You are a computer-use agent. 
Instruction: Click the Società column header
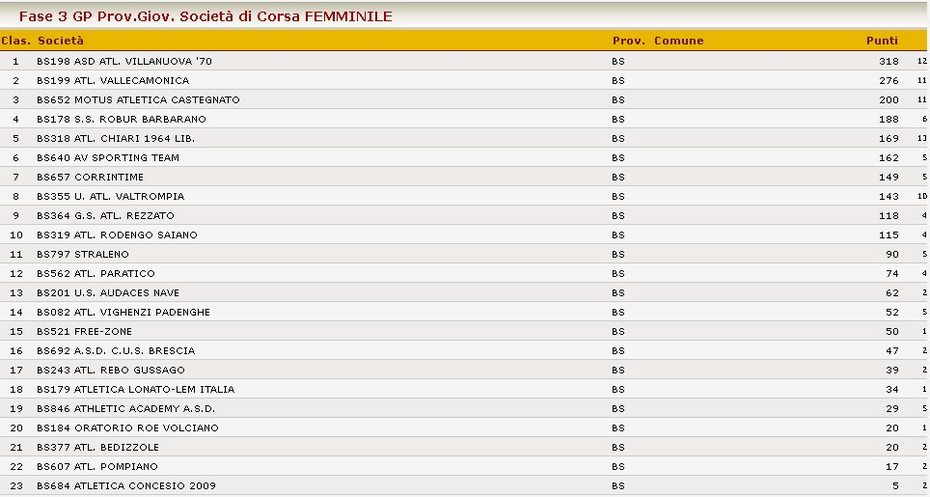[x=60, y=40]
